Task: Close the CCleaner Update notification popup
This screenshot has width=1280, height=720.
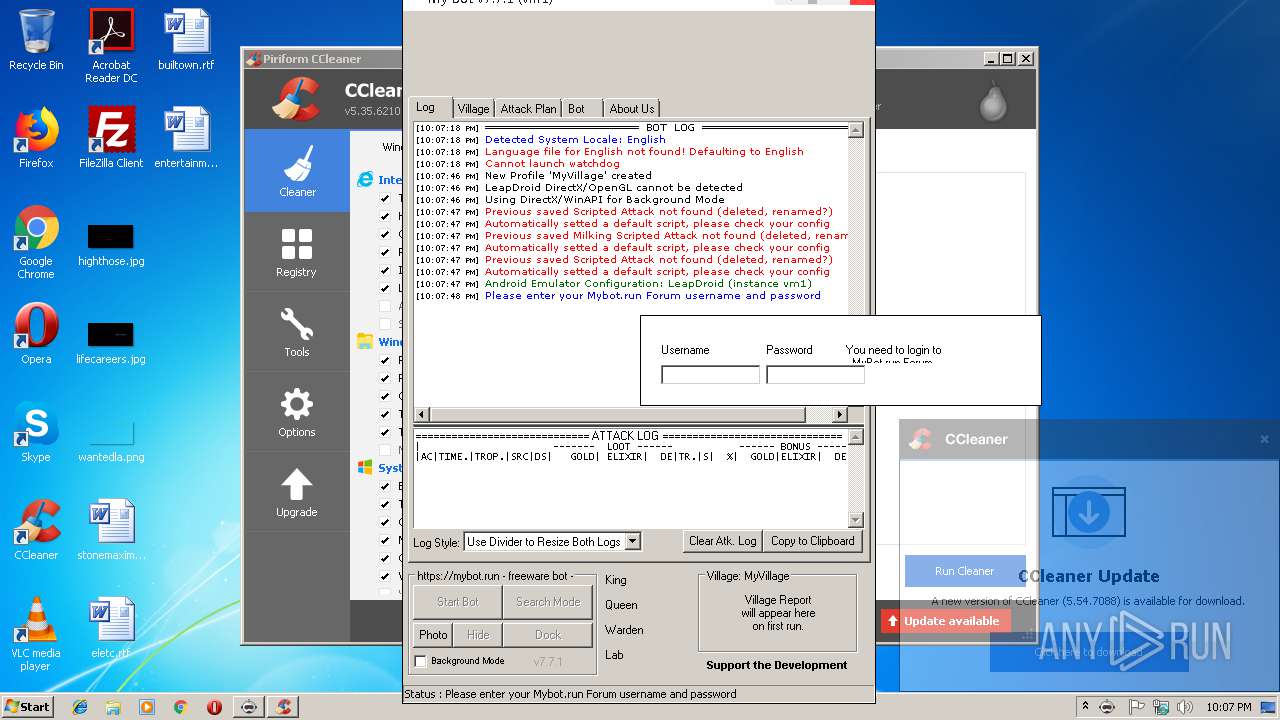Action: point(1264,439)
